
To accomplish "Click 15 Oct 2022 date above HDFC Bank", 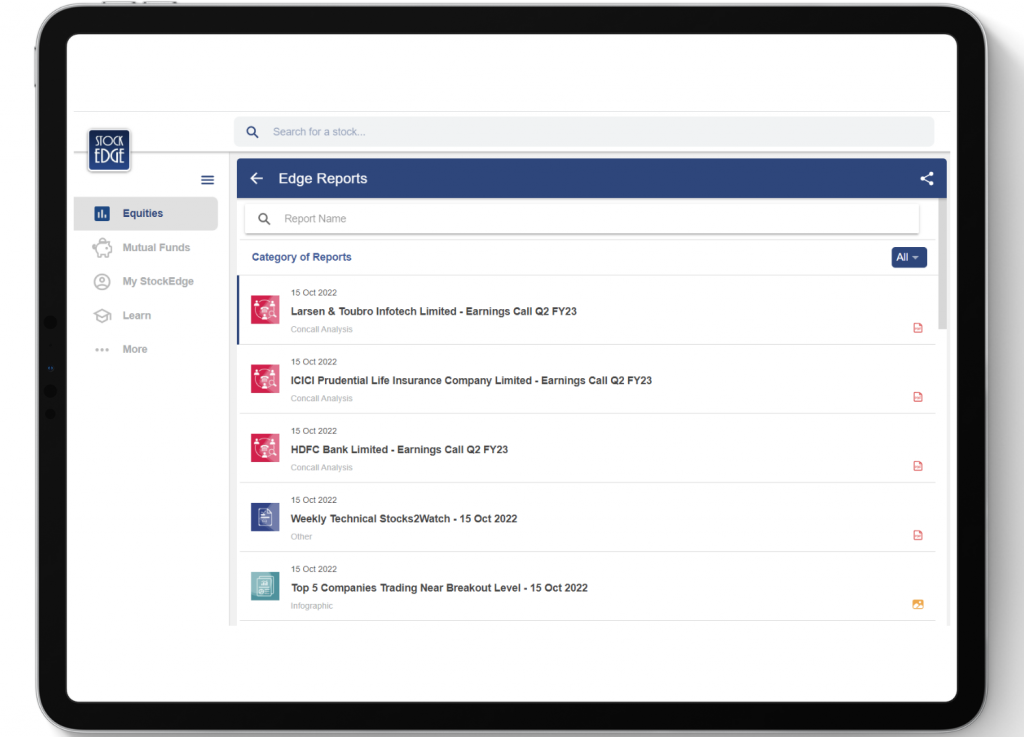I will [313, 431].
